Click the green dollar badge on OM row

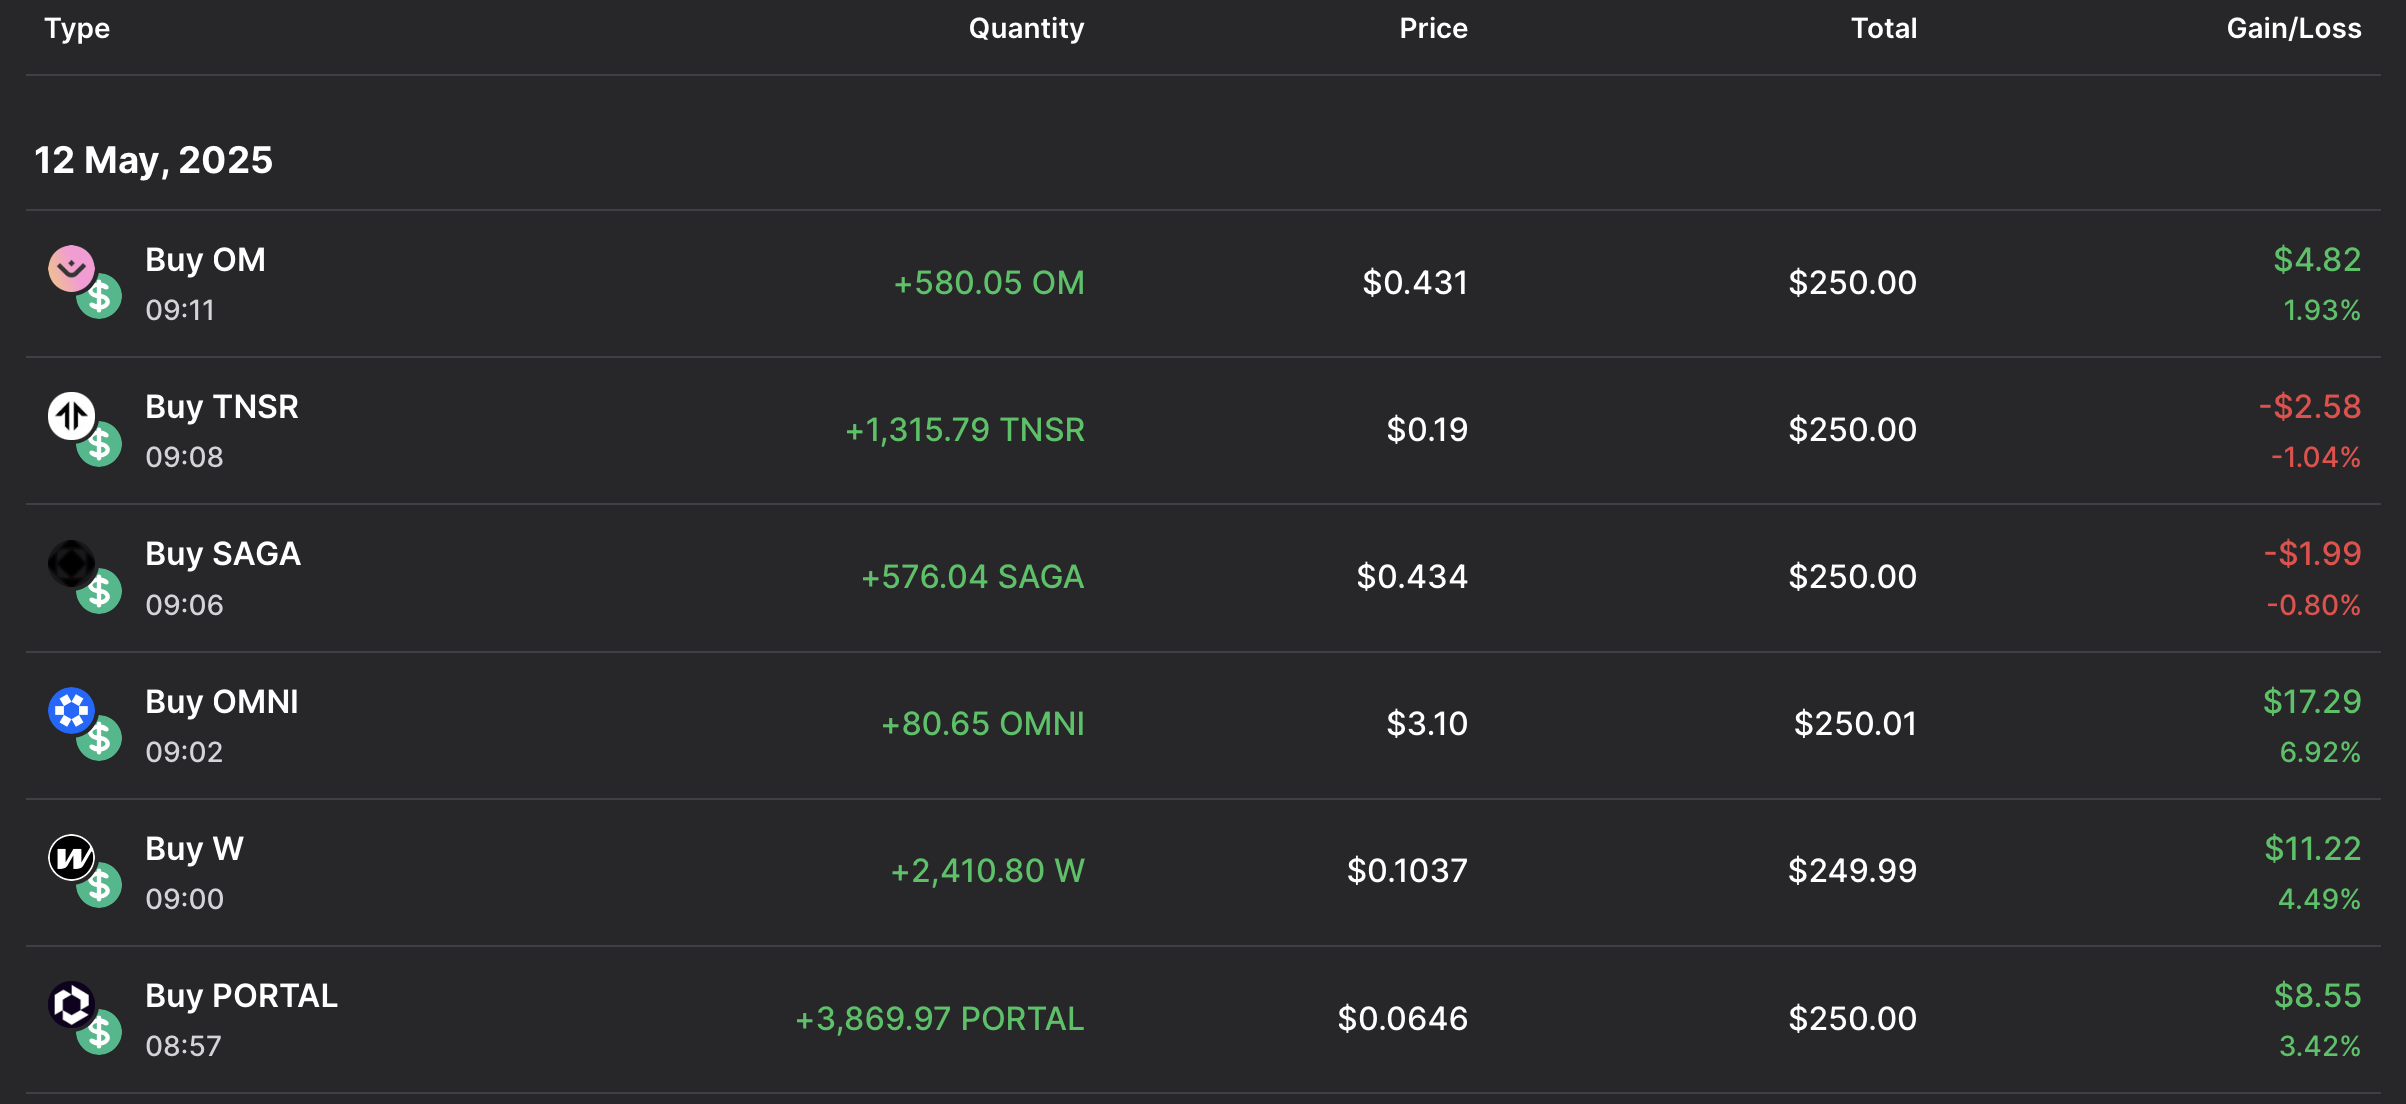point(100,297)
